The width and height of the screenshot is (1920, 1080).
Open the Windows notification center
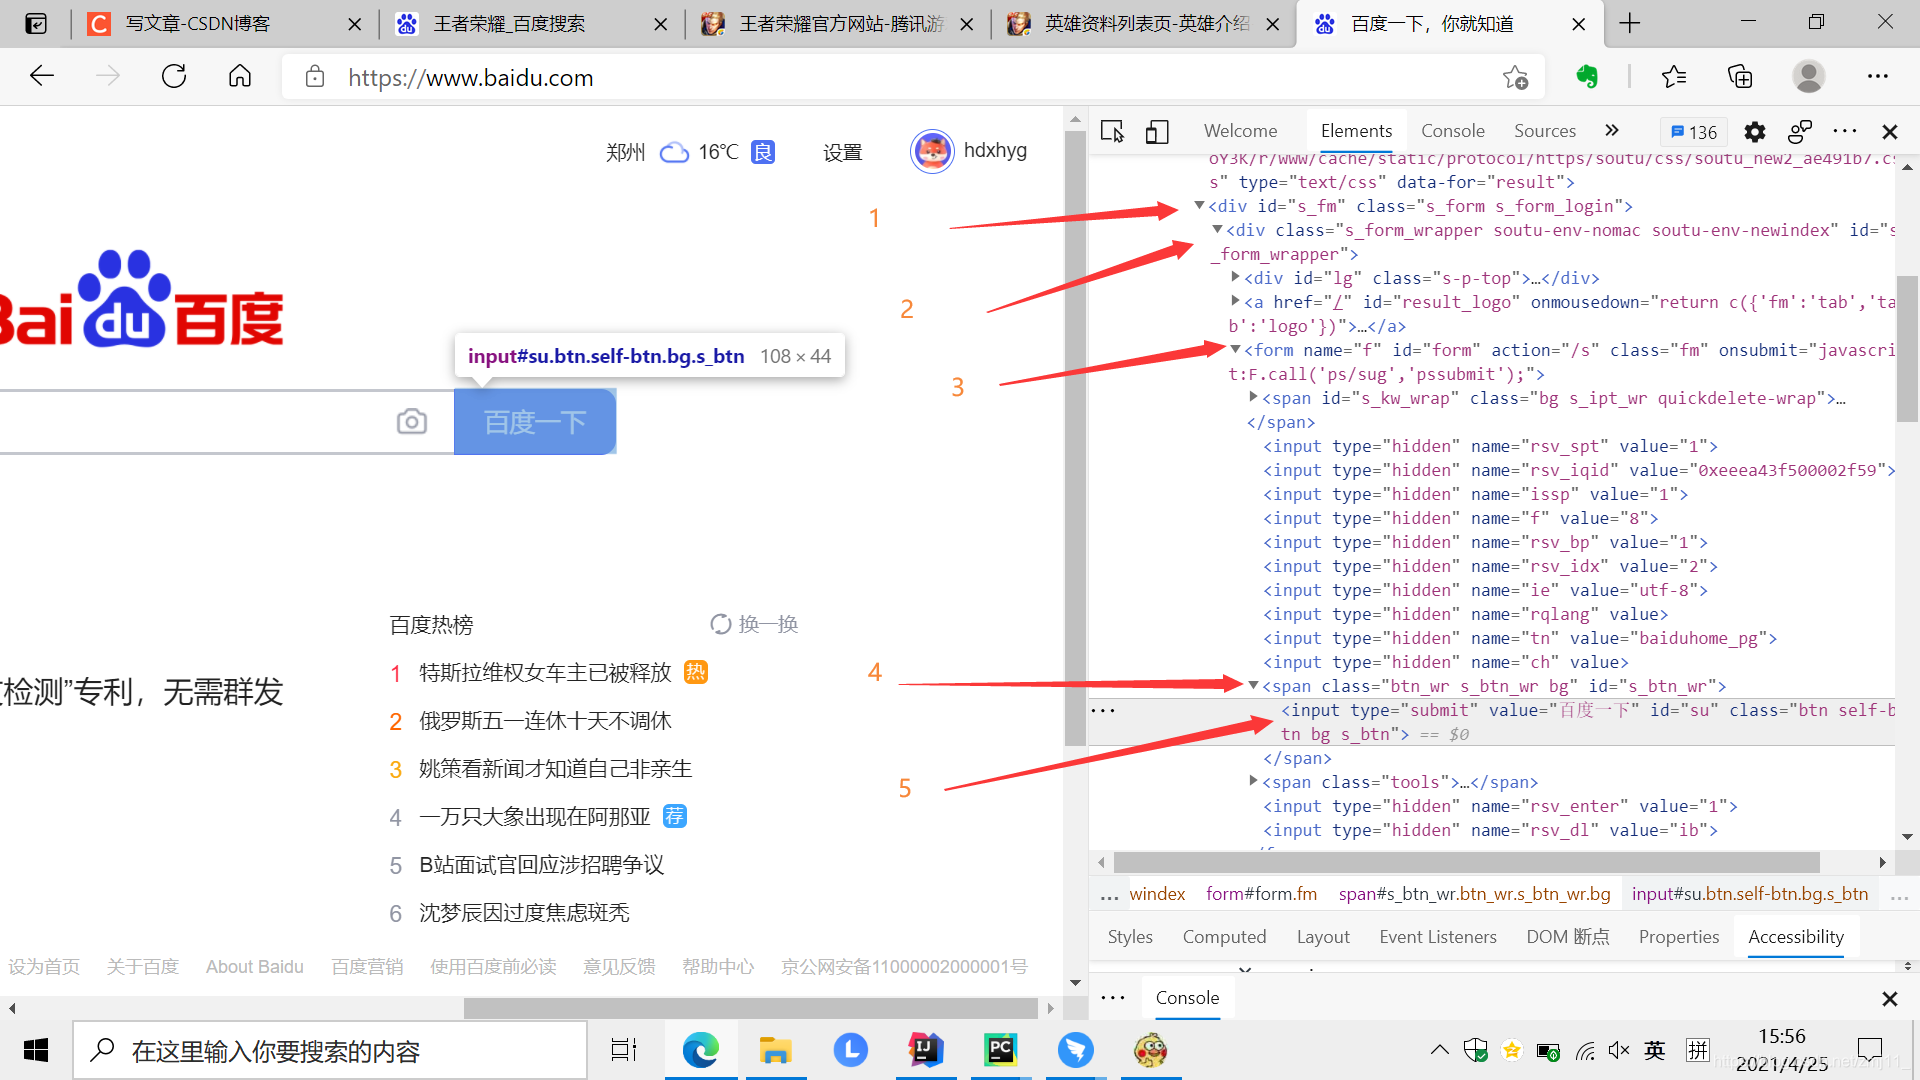pos(1869,1050)
